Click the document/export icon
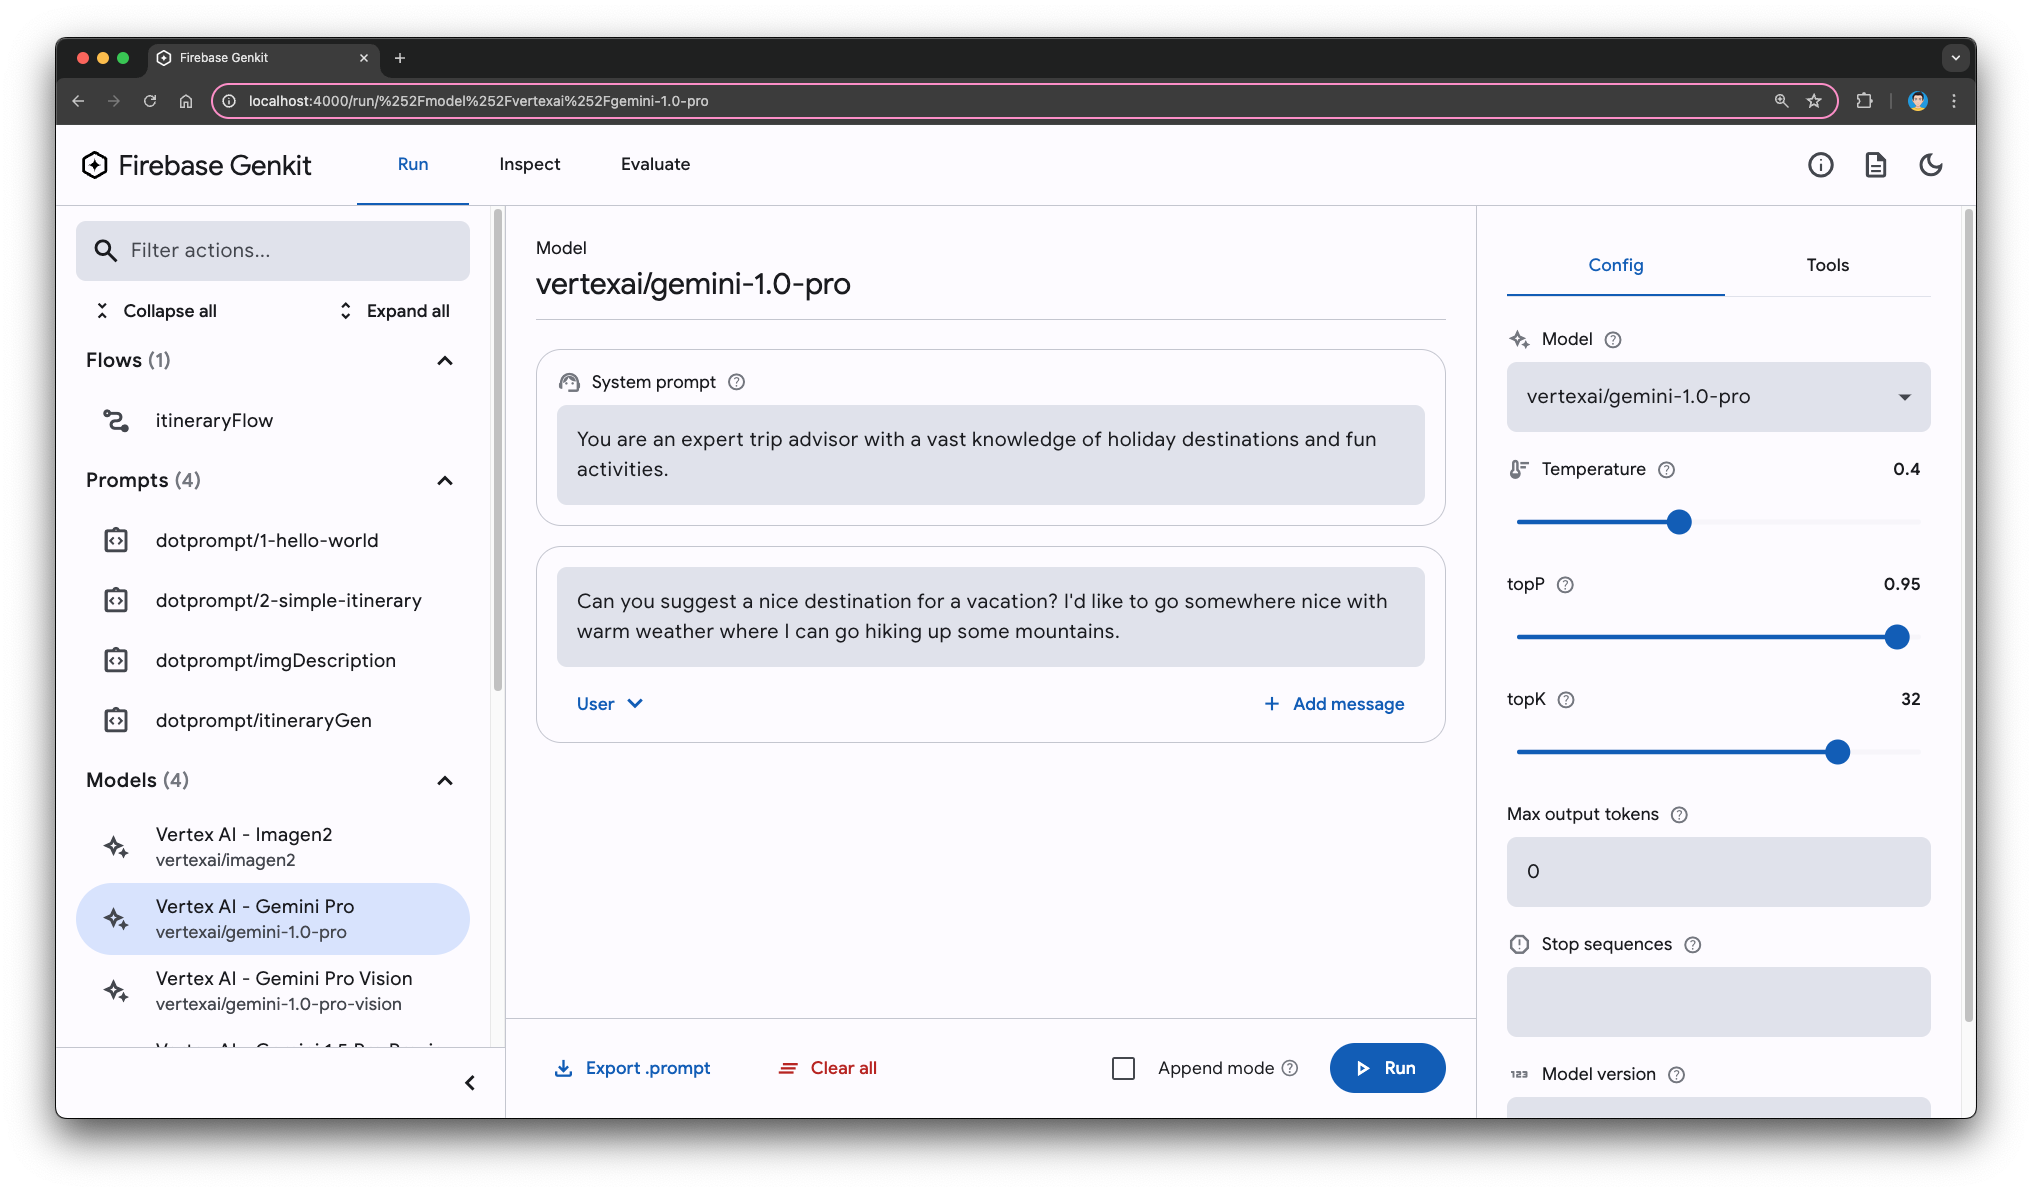 click(1874, 165)
